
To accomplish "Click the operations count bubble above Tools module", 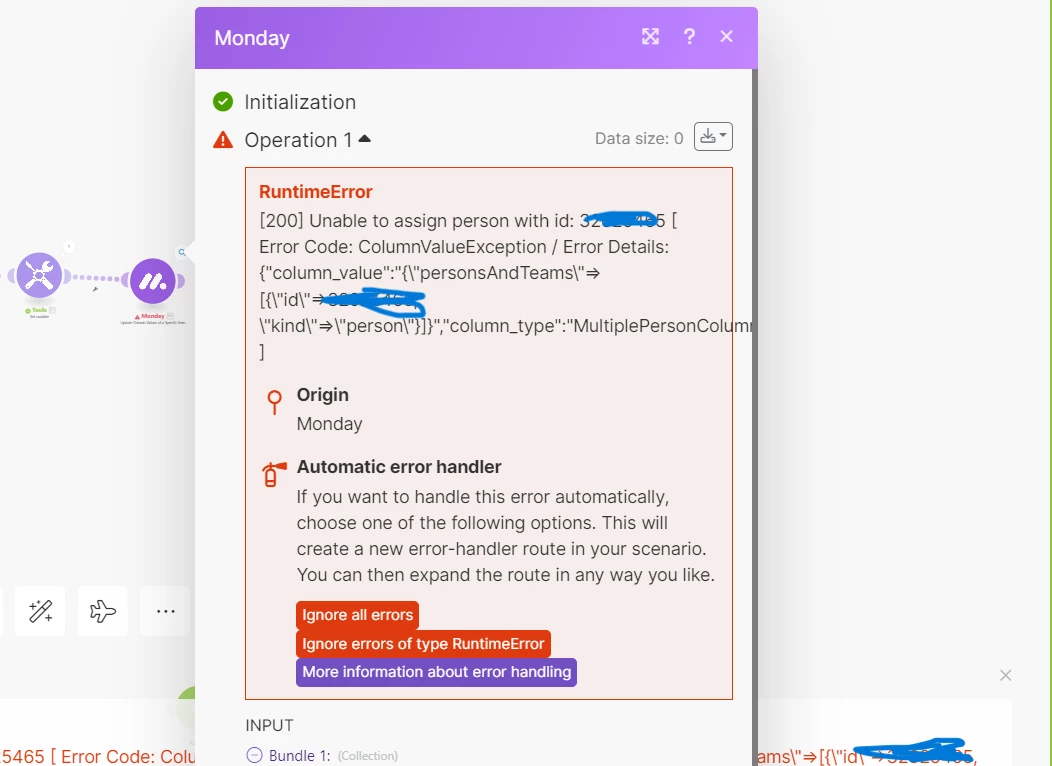I will 68,247.
